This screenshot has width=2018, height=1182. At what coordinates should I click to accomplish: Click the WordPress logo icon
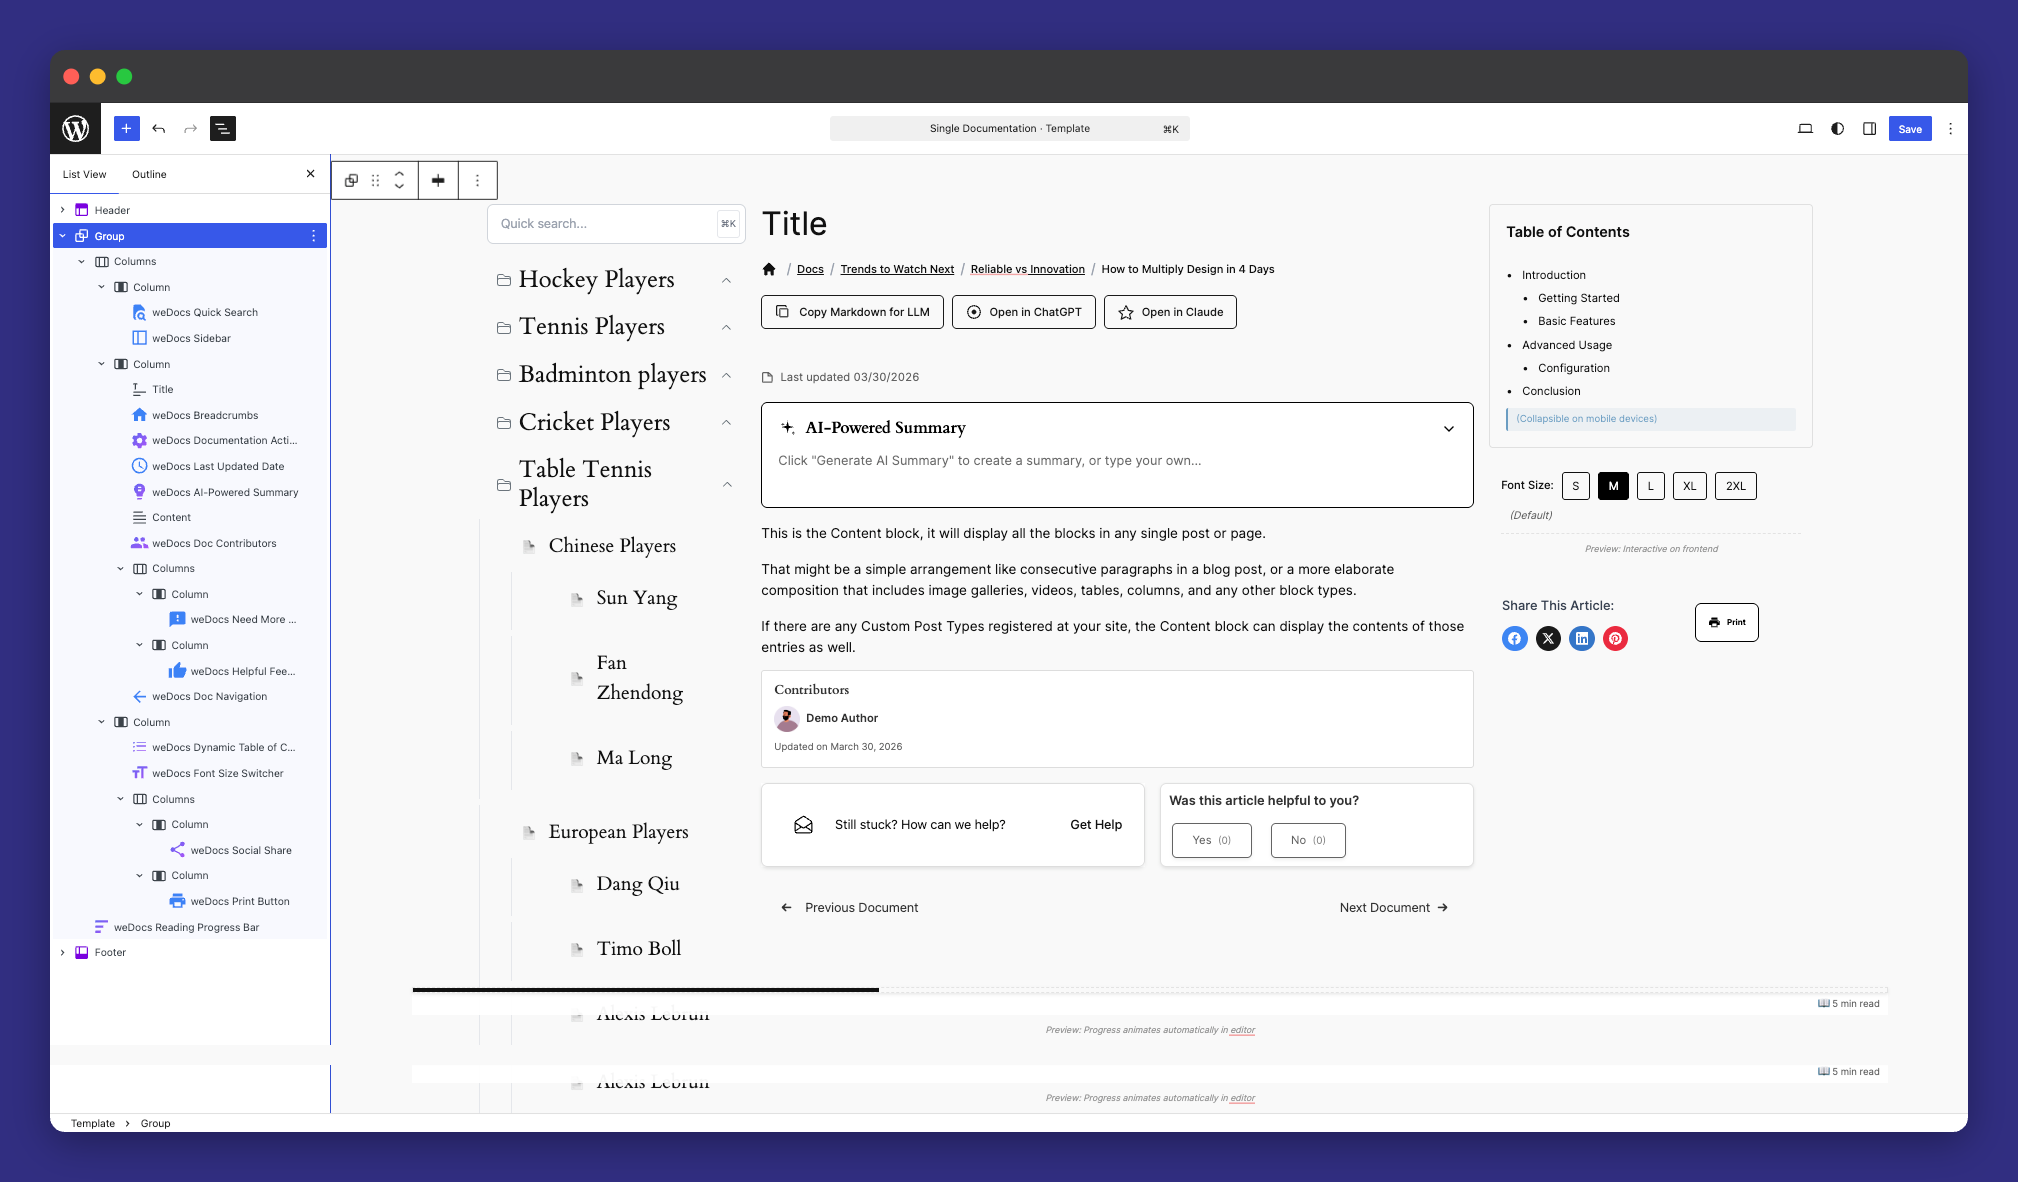coord(76,128)
